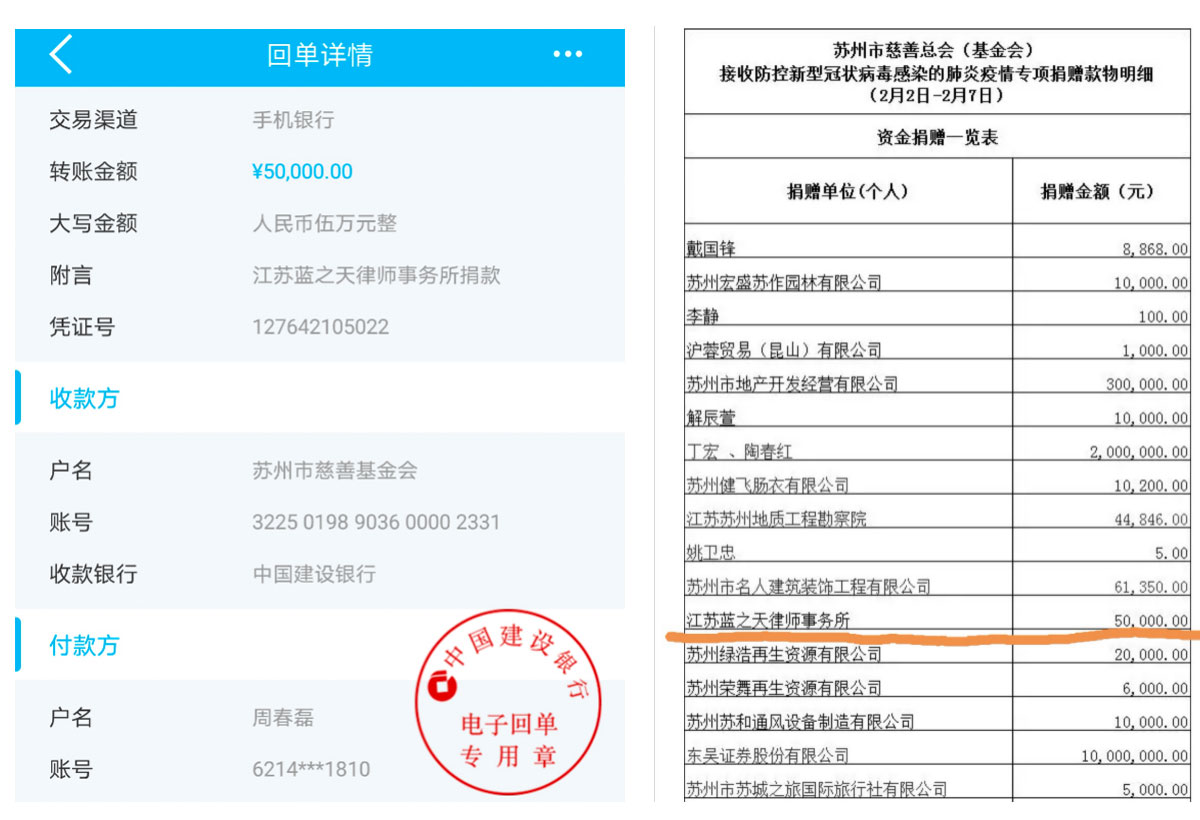The width and height of the screenshot is (1200, 820).
Task: Click donor row 姚卫忠
Action: pyautogui.click(x=711, y=552)
